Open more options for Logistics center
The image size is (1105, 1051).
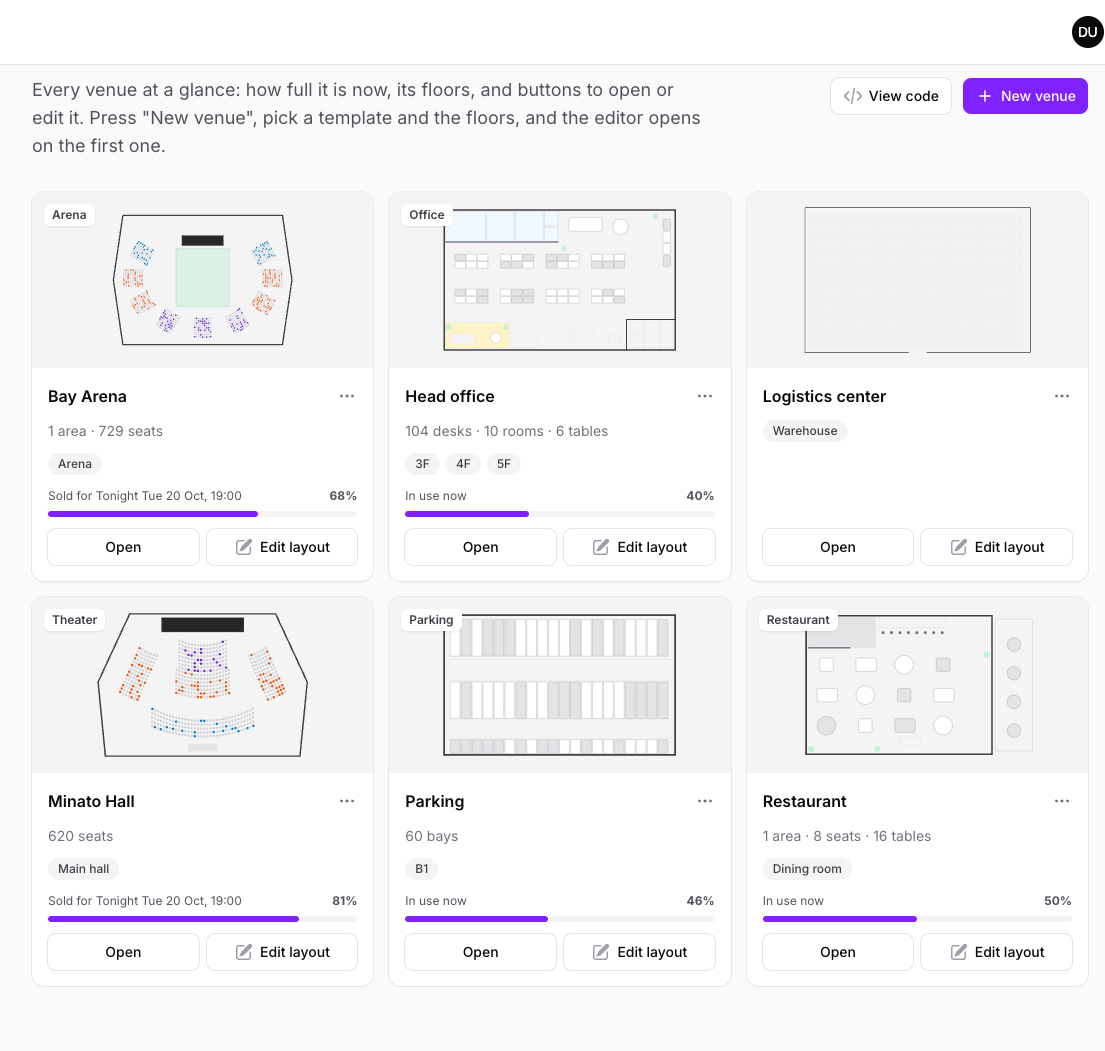[x=1062, y=396]
